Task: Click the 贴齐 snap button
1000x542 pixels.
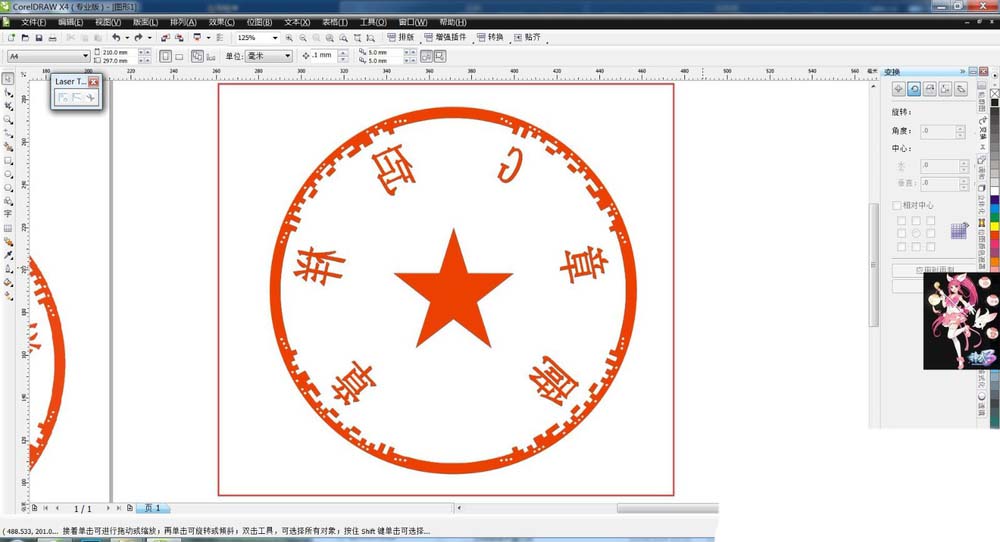Action: click(x=527, y=38)
